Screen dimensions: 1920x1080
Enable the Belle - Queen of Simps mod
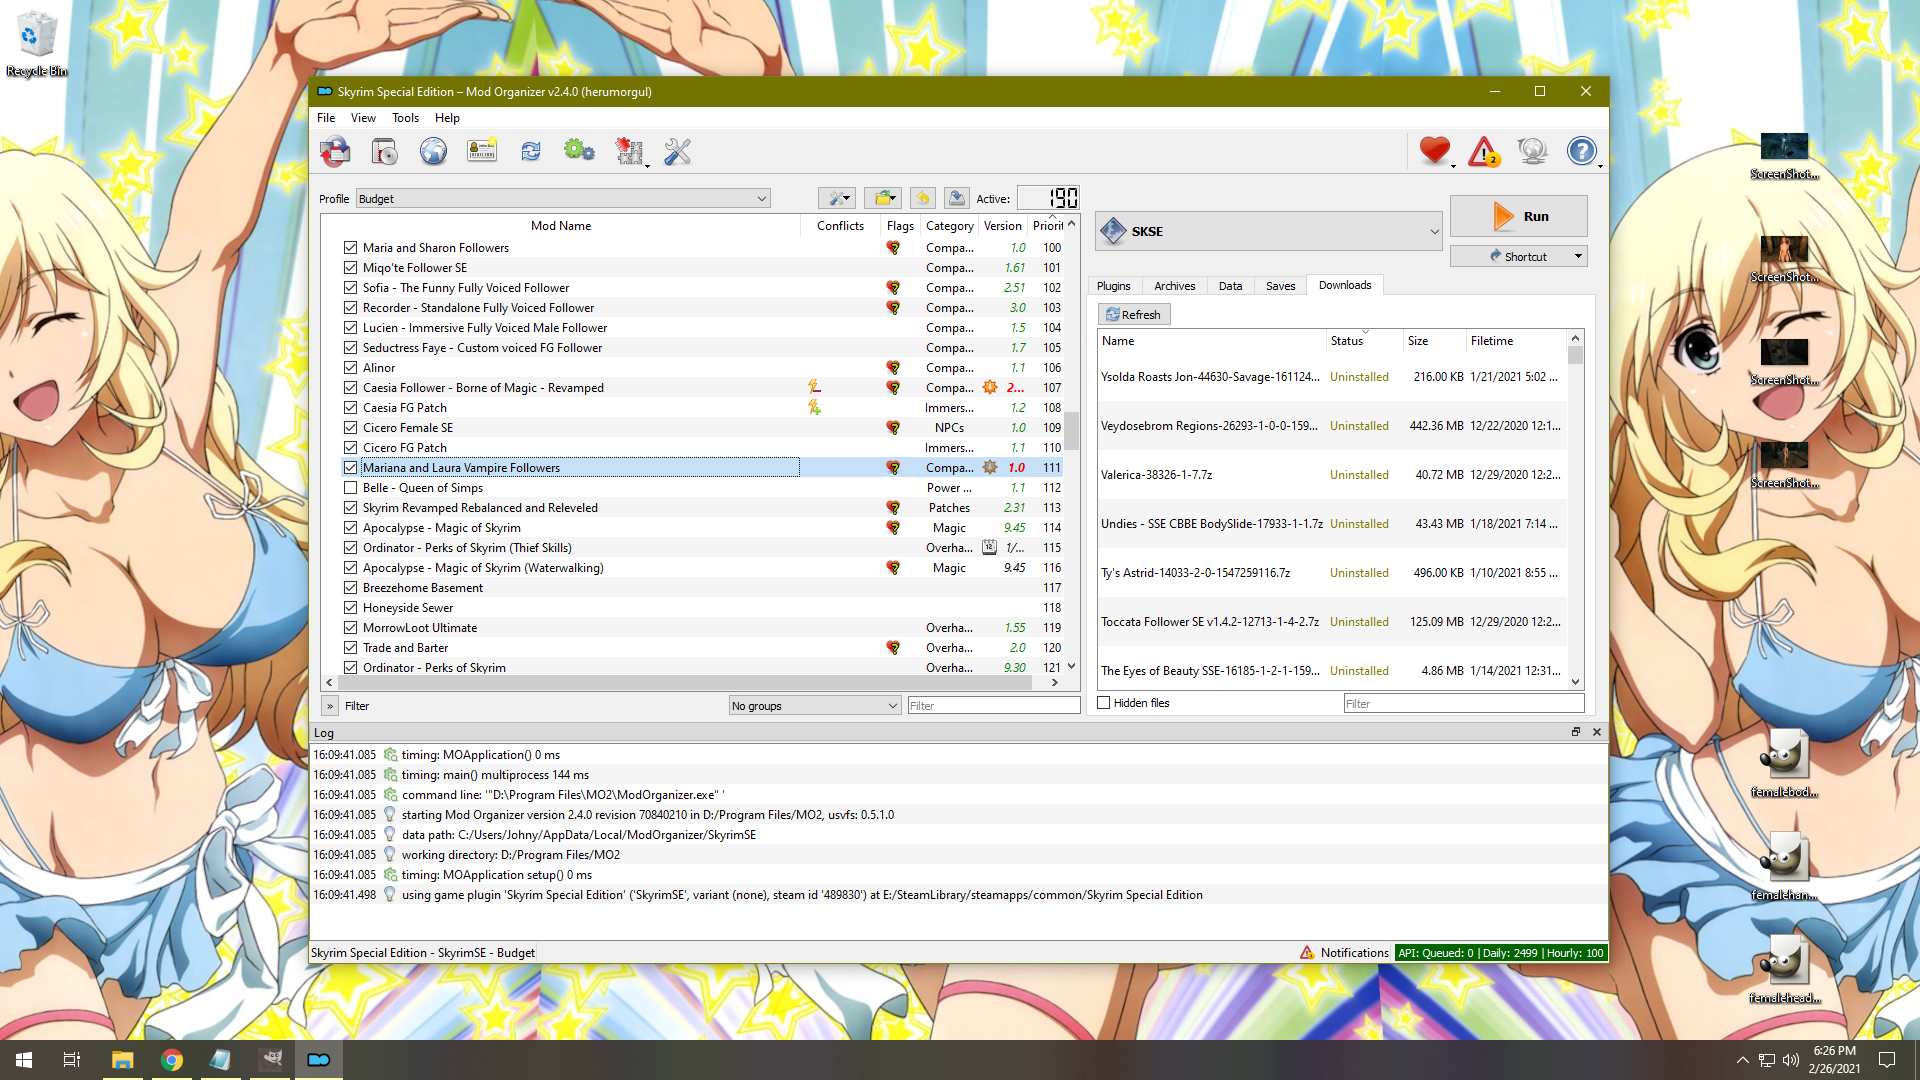tap(350, 488)
